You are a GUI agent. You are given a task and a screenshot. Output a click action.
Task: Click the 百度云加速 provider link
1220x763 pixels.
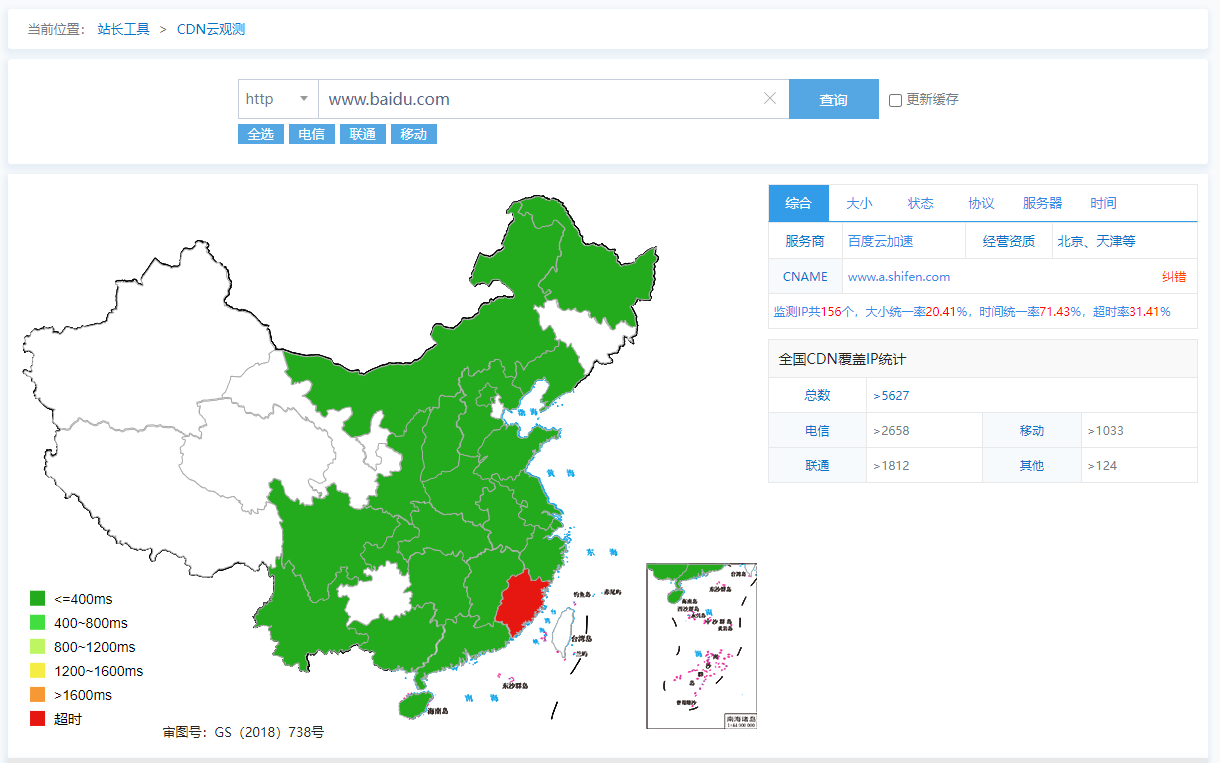click(x=880, y=241)
